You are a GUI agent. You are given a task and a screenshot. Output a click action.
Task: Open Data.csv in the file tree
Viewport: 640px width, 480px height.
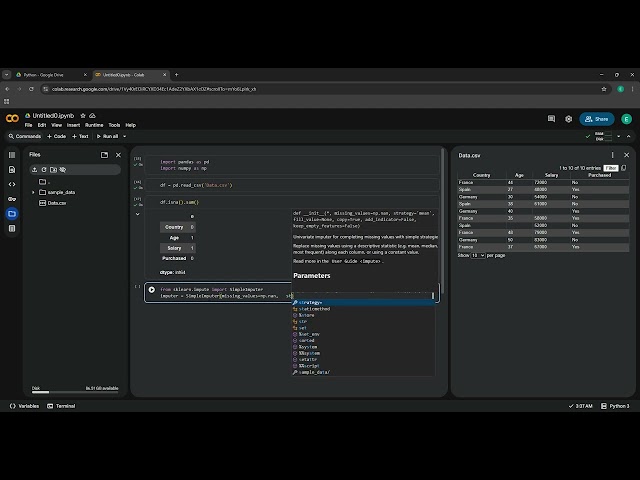[x=57, y=203]
